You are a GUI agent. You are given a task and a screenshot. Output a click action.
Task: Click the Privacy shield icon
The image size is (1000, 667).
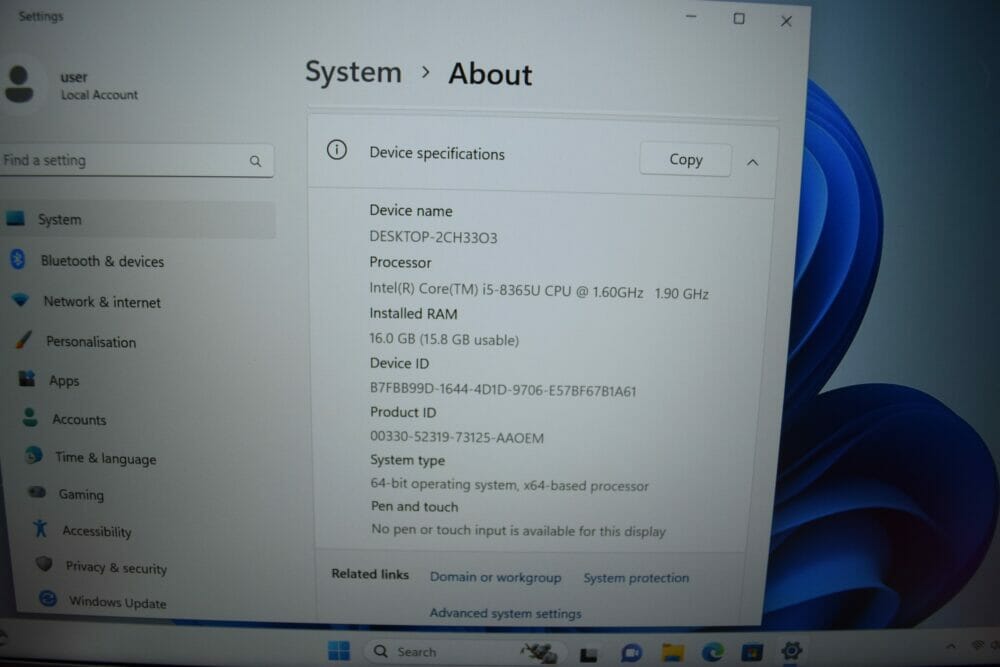click(x=43, y=564)
